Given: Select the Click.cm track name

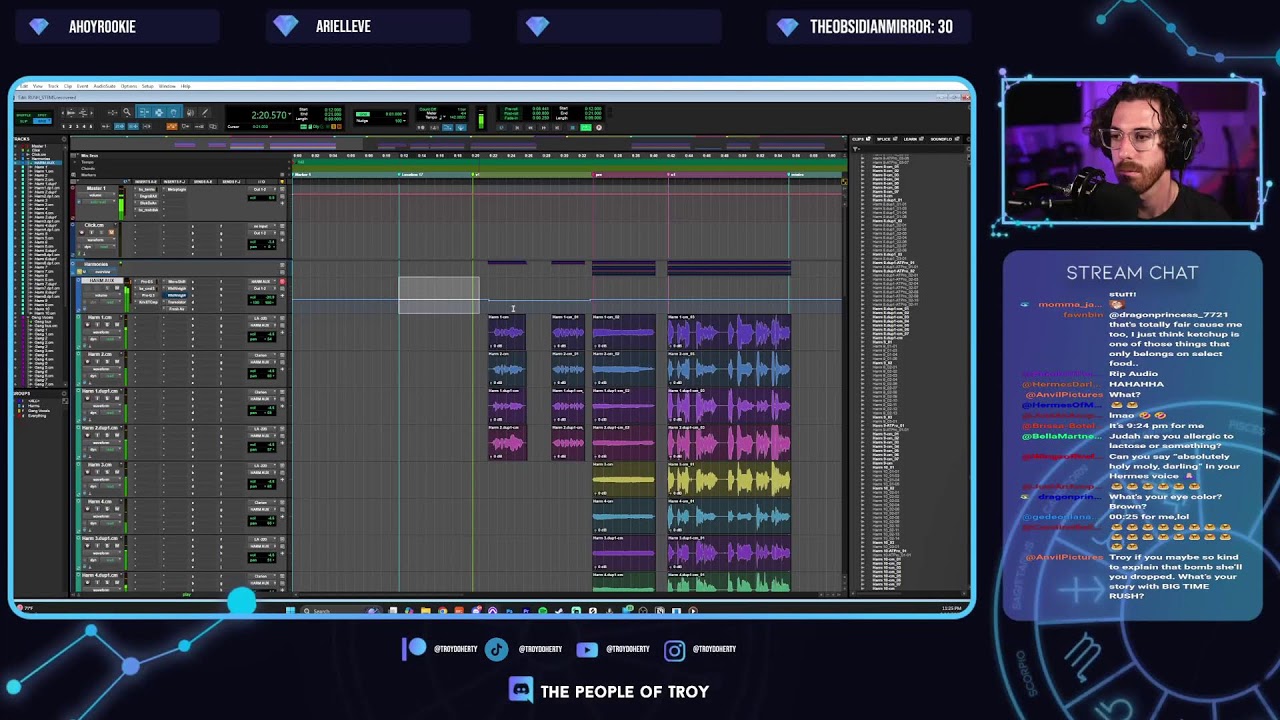Looking at the screenshot, I should pos(95,226).
